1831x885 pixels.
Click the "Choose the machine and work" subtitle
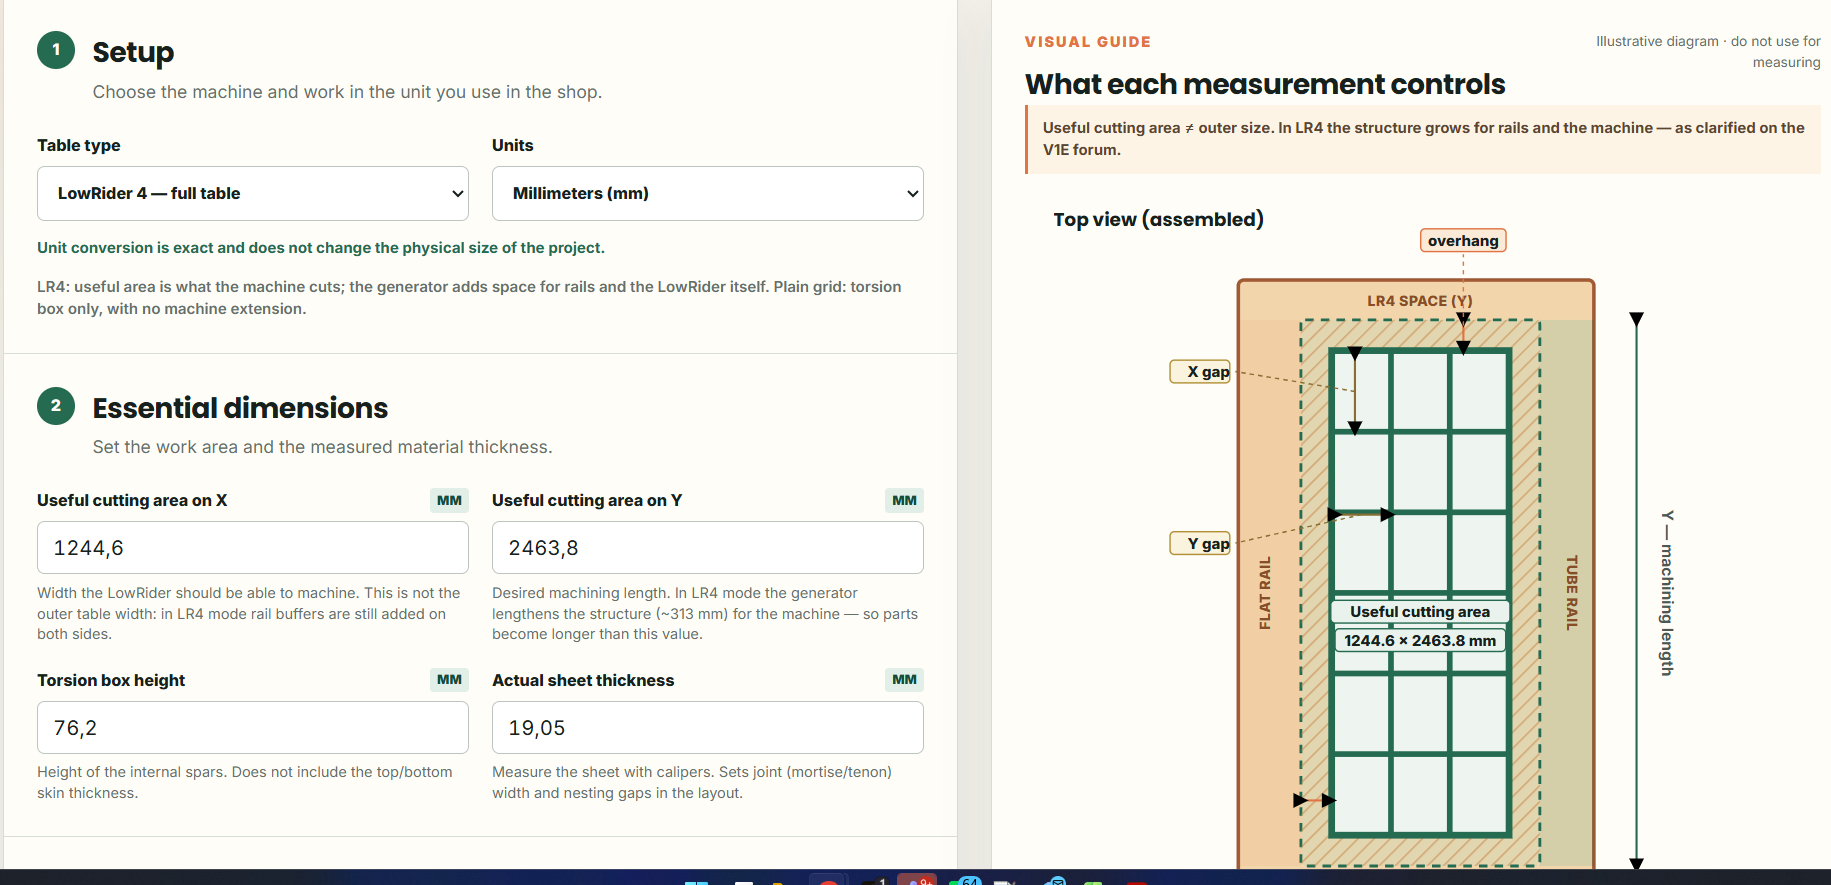347,92
